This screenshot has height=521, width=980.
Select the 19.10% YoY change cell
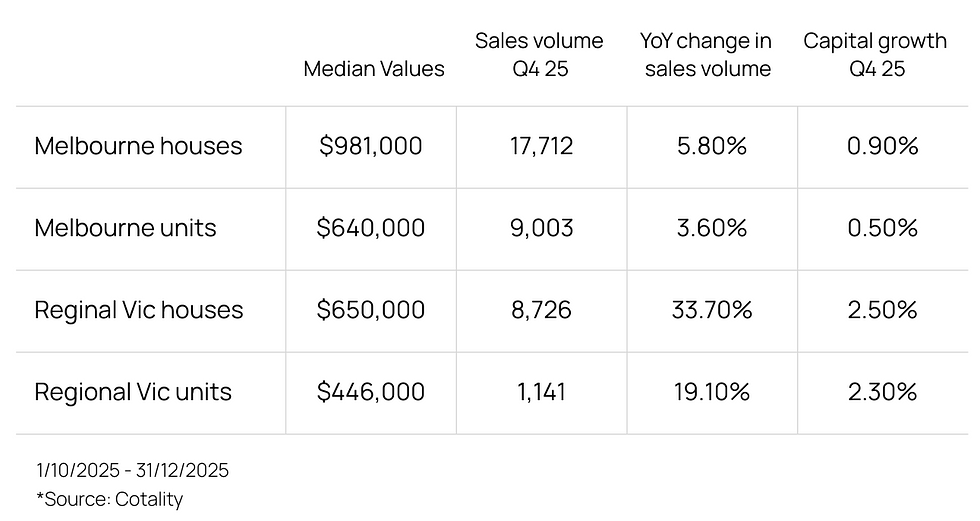[x=712, y=391]
